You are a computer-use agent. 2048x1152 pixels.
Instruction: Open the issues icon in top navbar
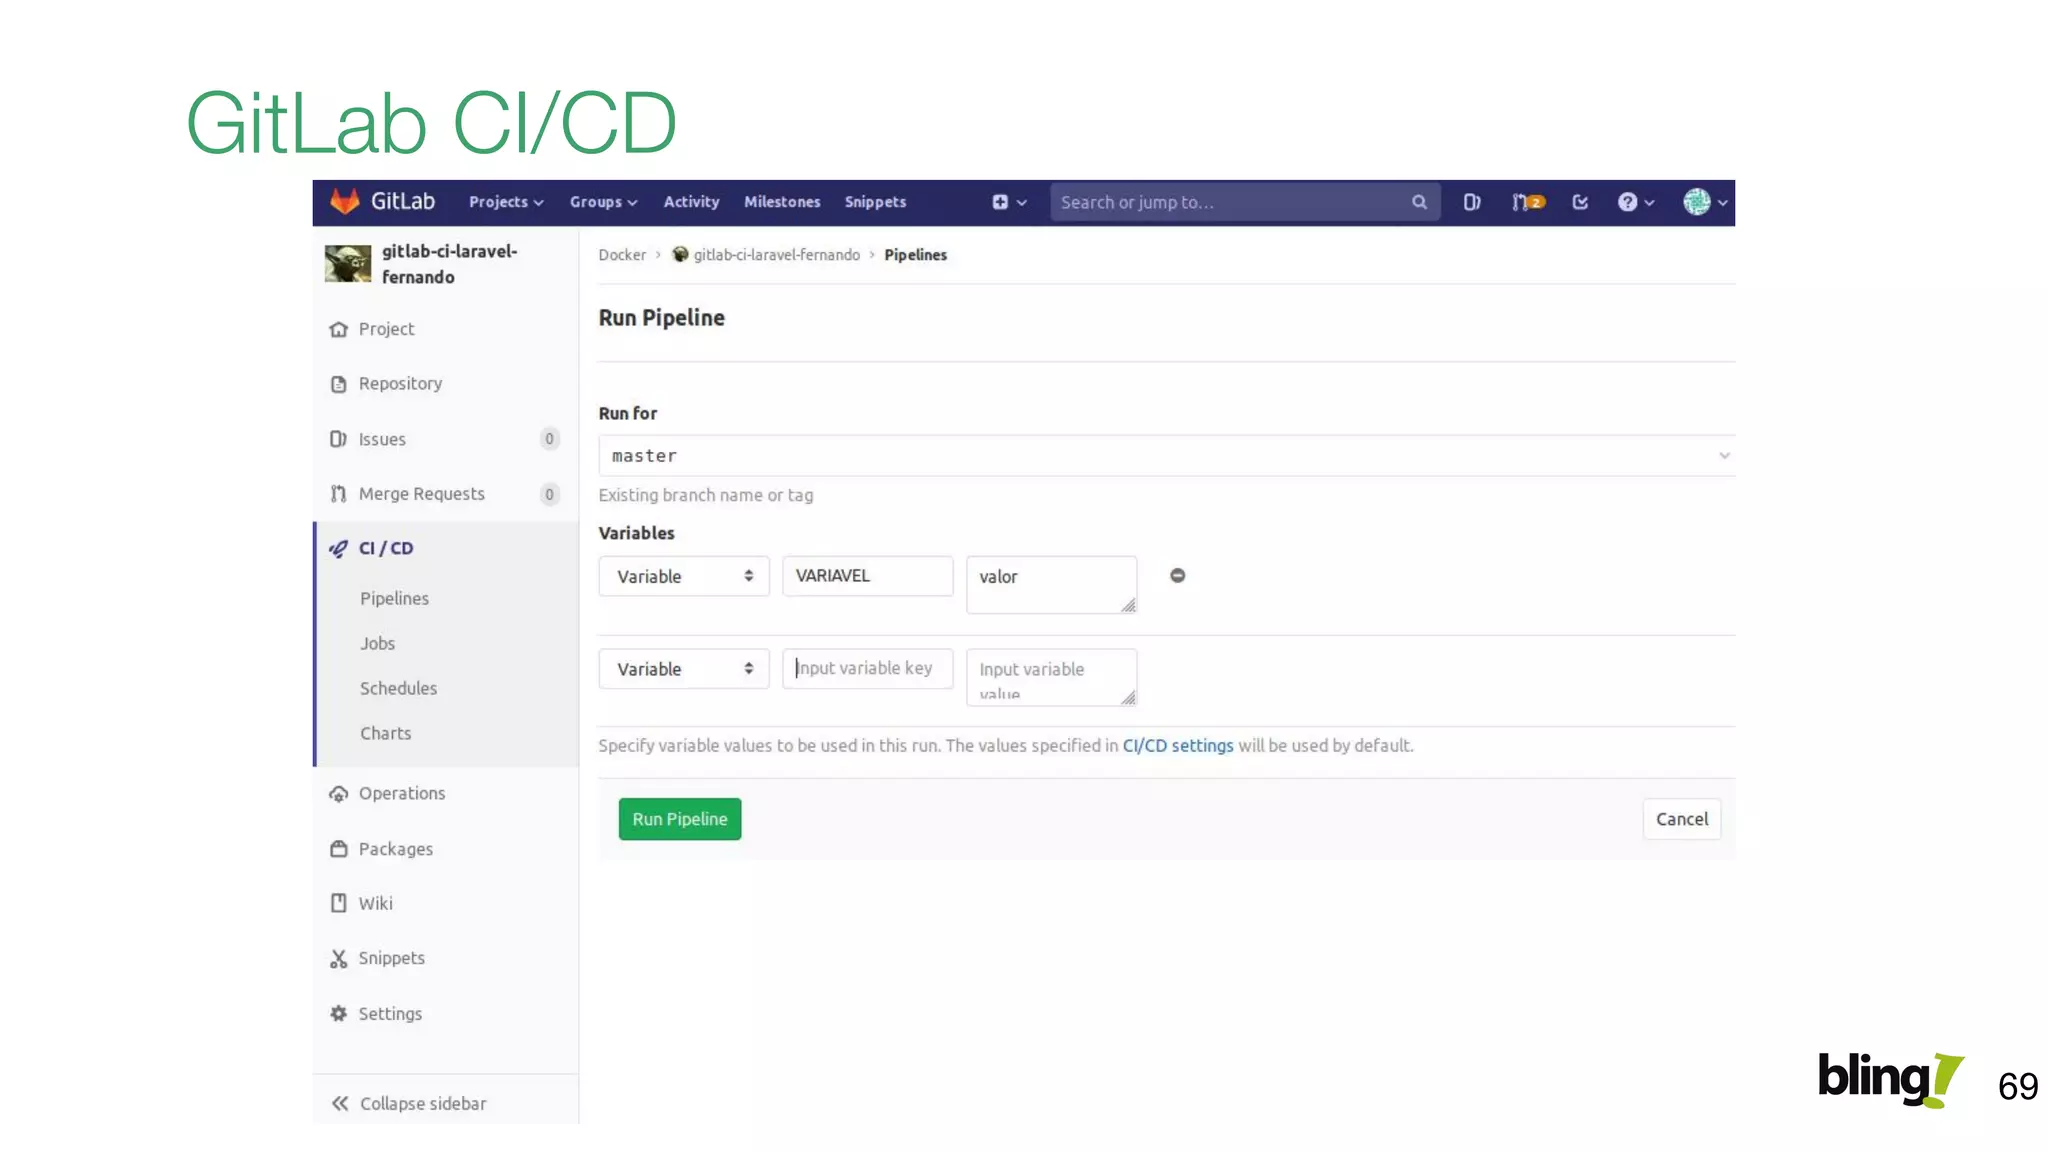1472,202
